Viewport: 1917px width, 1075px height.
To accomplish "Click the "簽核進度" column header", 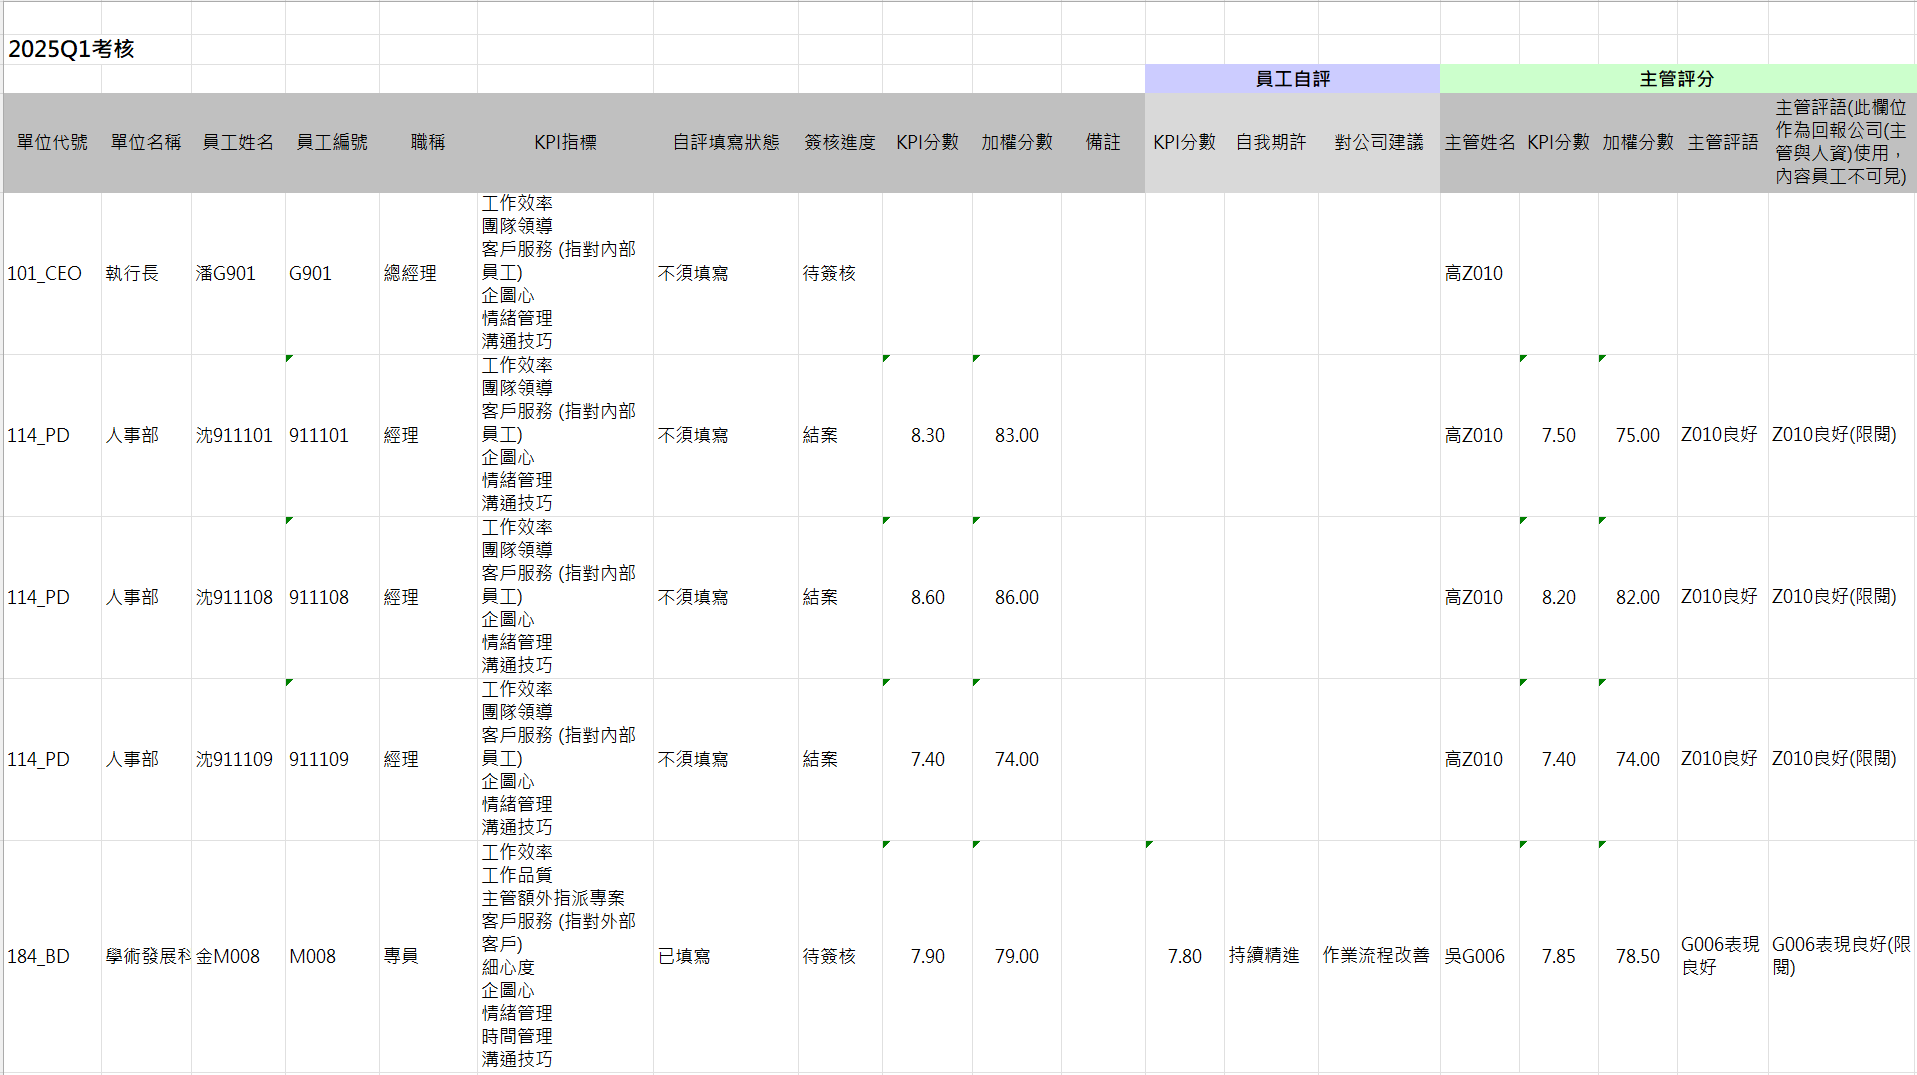I will [839, 142].
